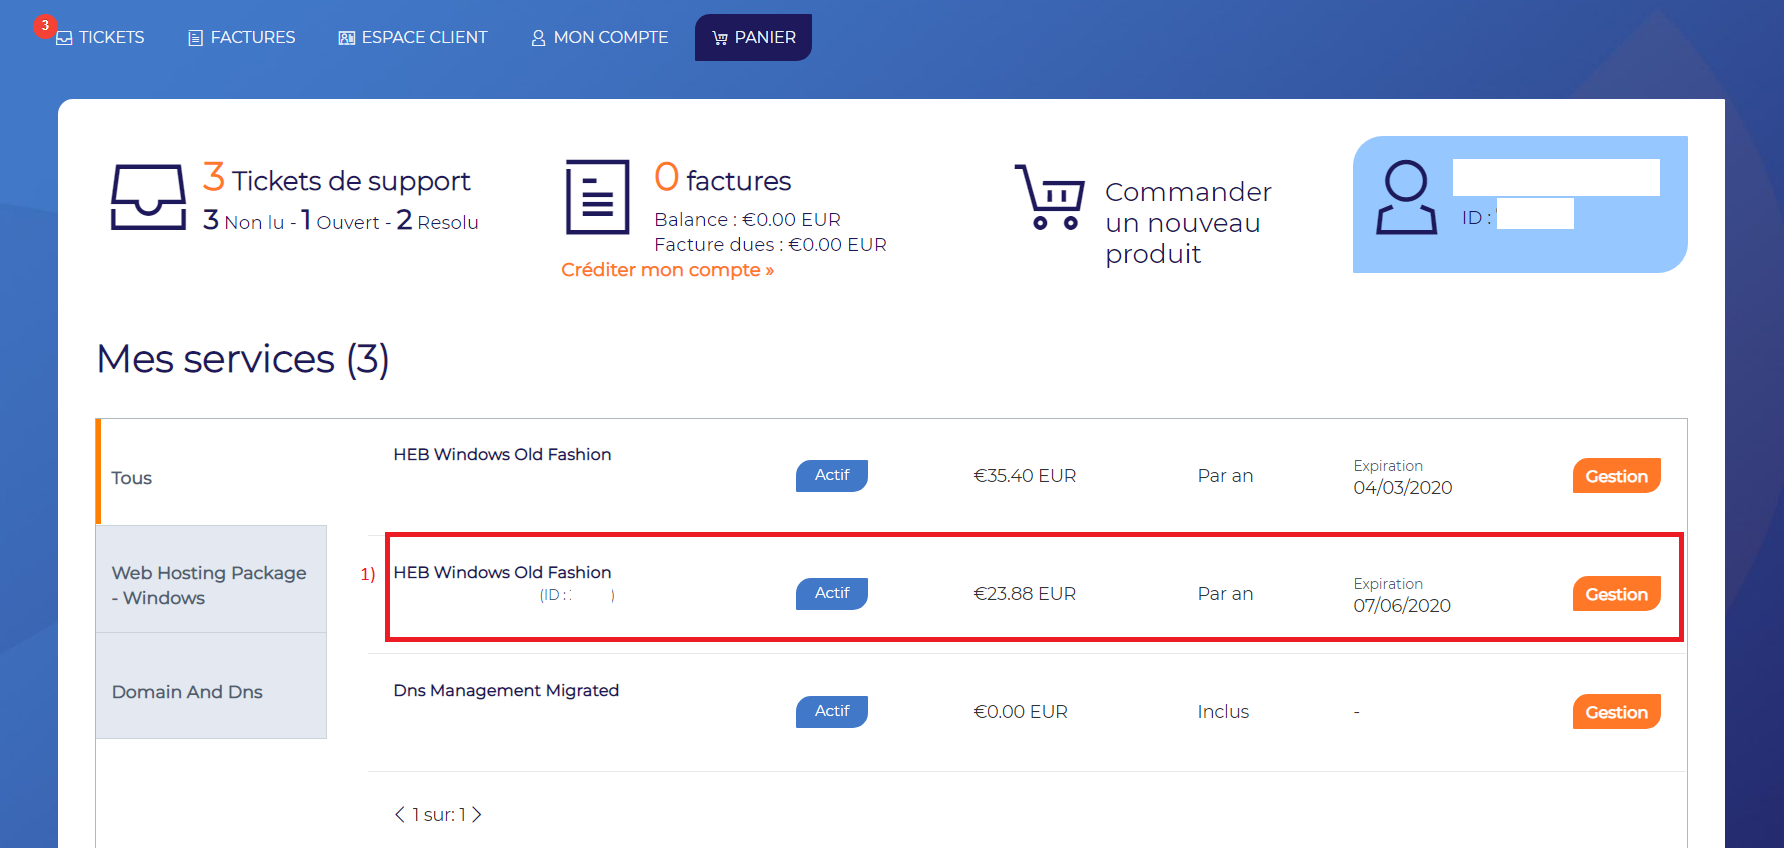Go to next services page arrow
This screenshot has height=848, width=1784.
(477, 814)
